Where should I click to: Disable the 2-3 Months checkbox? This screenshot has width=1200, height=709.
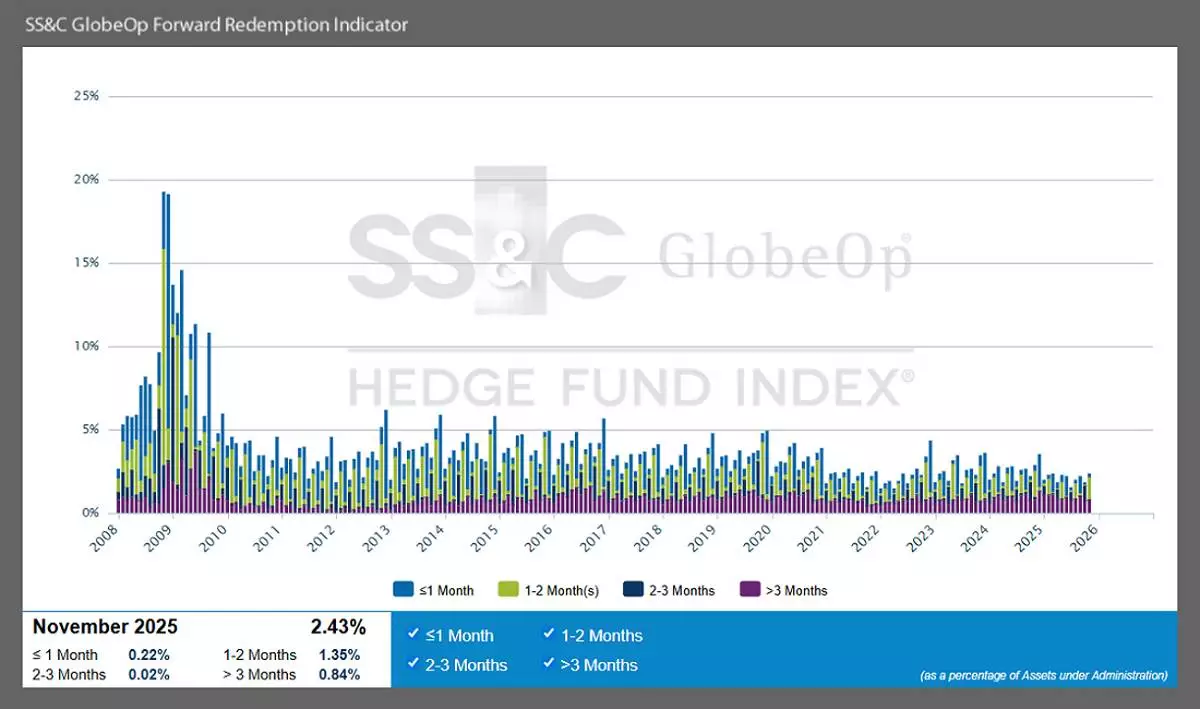point(414,665)
